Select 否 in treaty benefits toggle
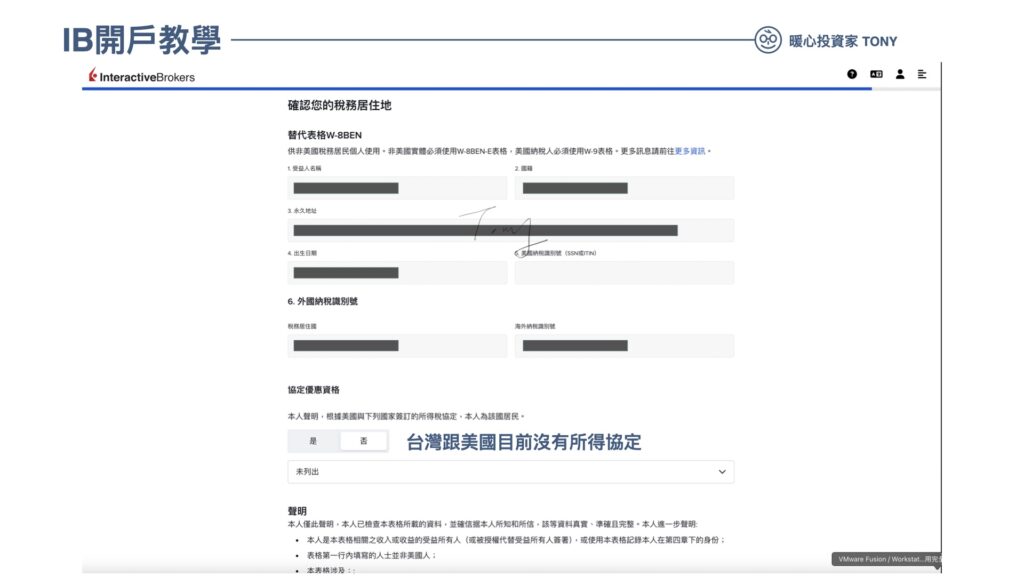The height and width of the screenshot is (576, 1024). coord(363,441)
